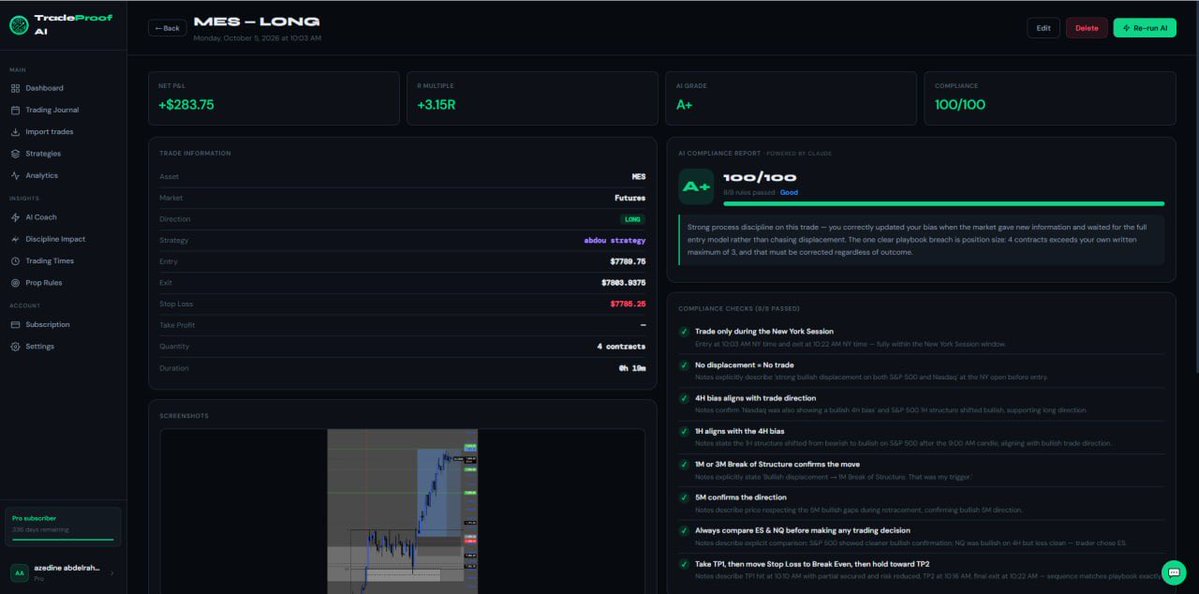The height and width of the screenshot is (594, 1199).
Task: Click check mark beside No displacement rule
Action: tap(684, 365)
